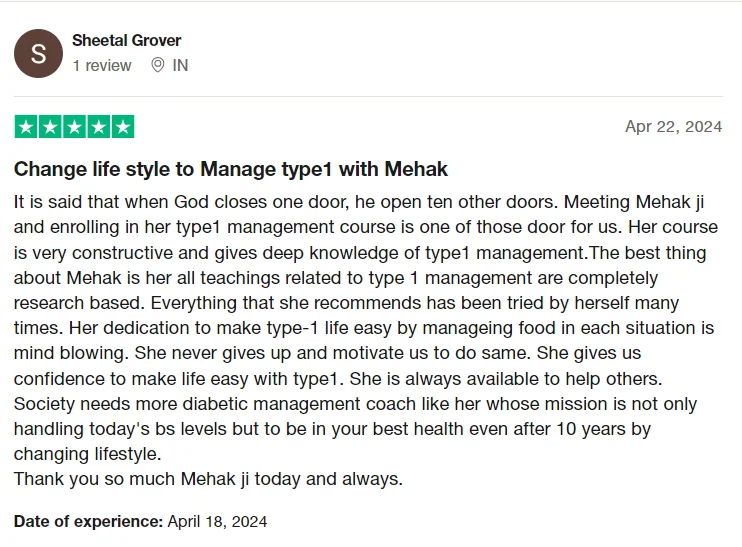Viewport: 742px width, 547px height.
Task: Click the review date Apr 22, 2024
Action: pos(673,126)
